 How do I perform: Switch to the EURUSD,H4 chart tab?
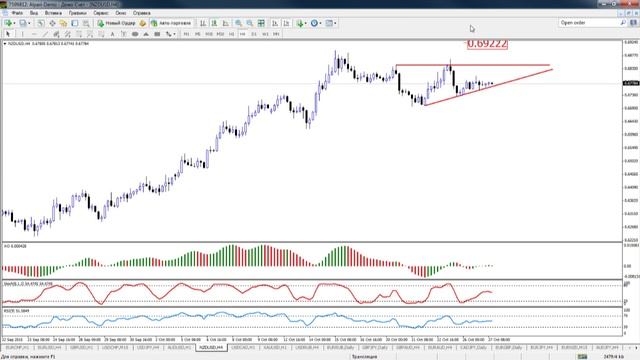49,347
